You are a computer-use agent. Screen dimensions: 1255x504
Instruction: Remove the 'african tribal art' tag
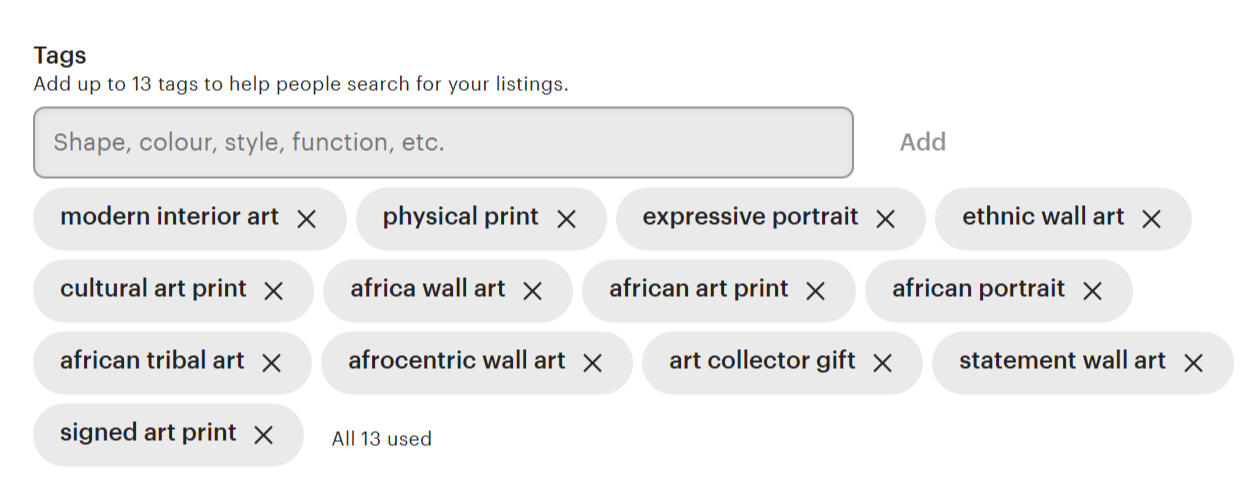click(x=271, y=363)
